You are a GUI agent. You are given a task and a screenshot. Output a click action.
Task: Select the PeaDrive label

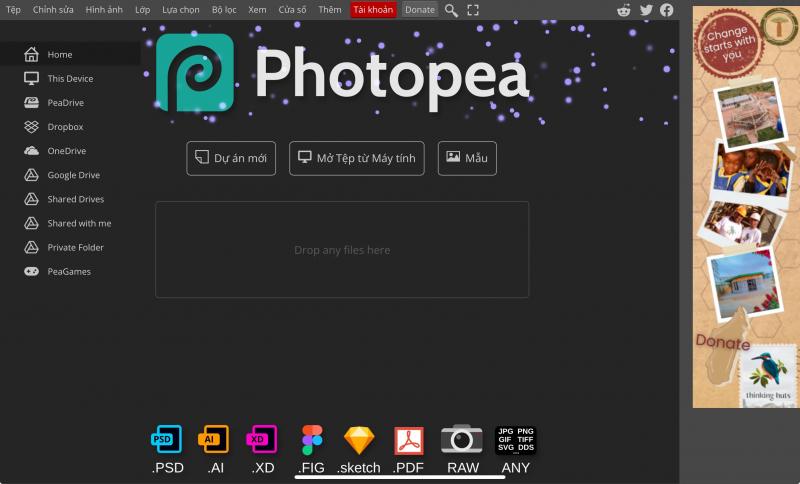point(66,103)
